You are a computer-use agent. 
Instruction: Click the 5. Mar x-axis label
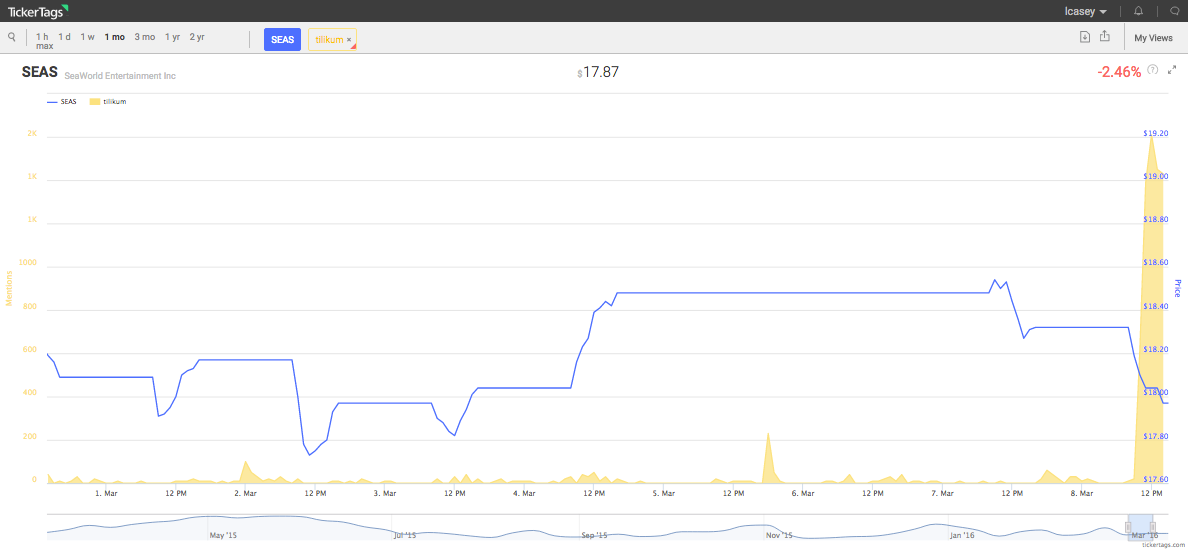(664, 494)
